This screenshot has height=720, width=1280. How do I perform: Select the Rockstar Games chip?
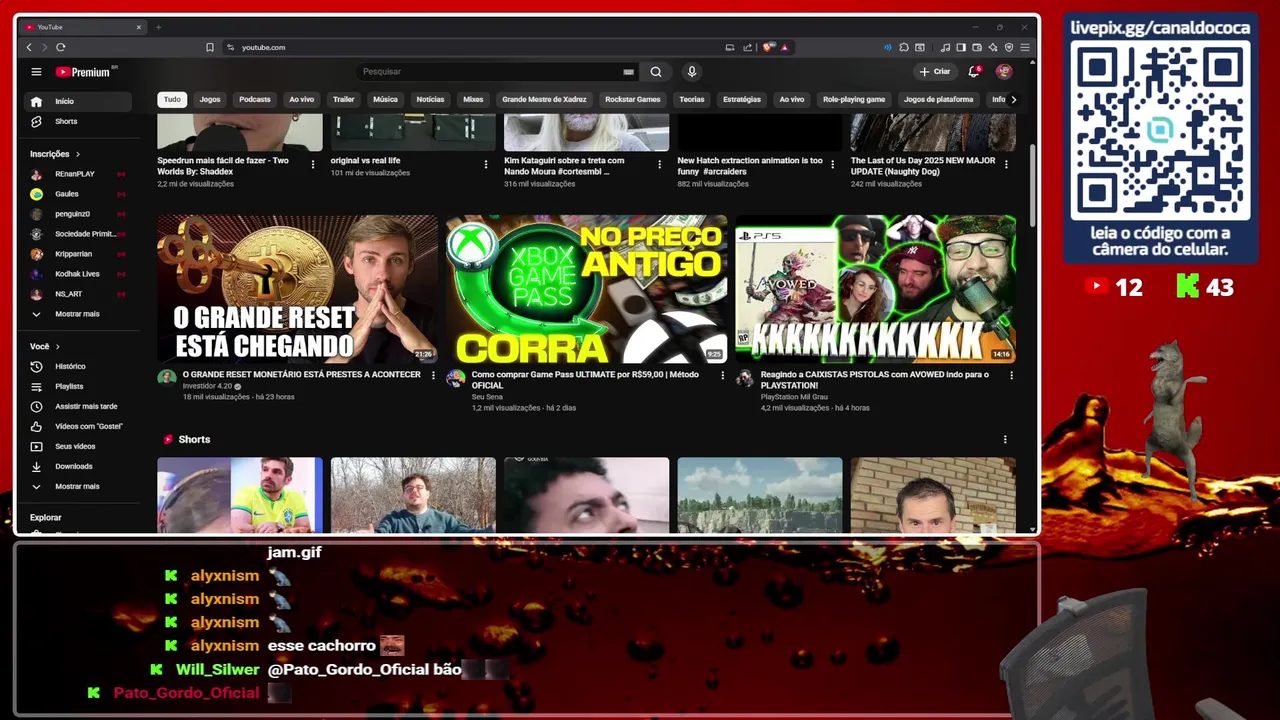[633, 99]
